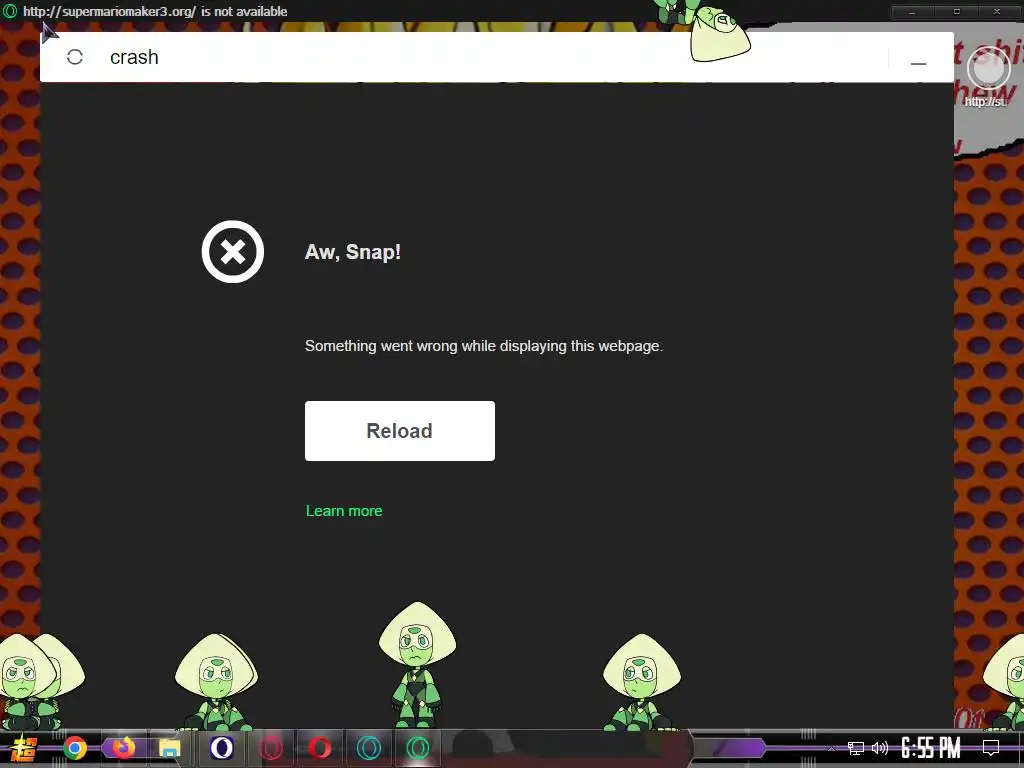Maximize the browser window
Screen dimensions: 1024x768
pyautogui.click(x=957, y=12)
